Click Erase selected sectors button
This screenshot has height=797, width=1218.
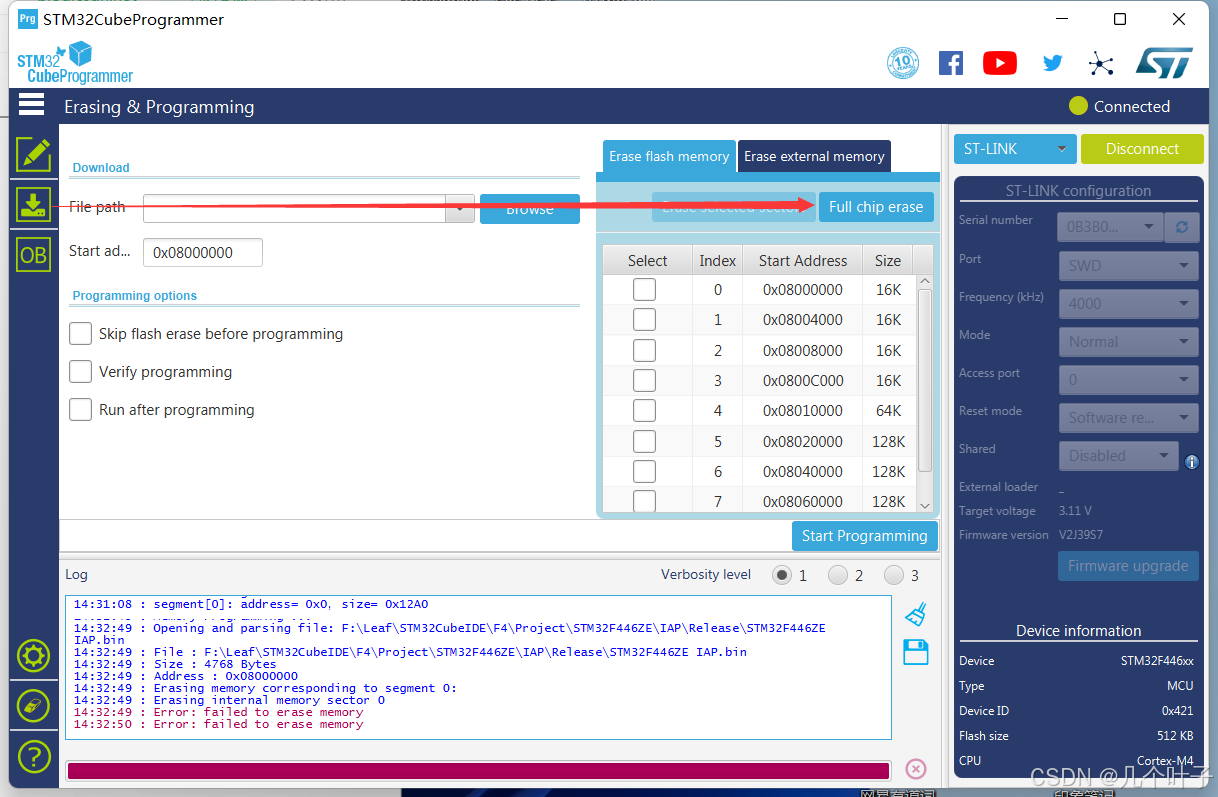734,207
